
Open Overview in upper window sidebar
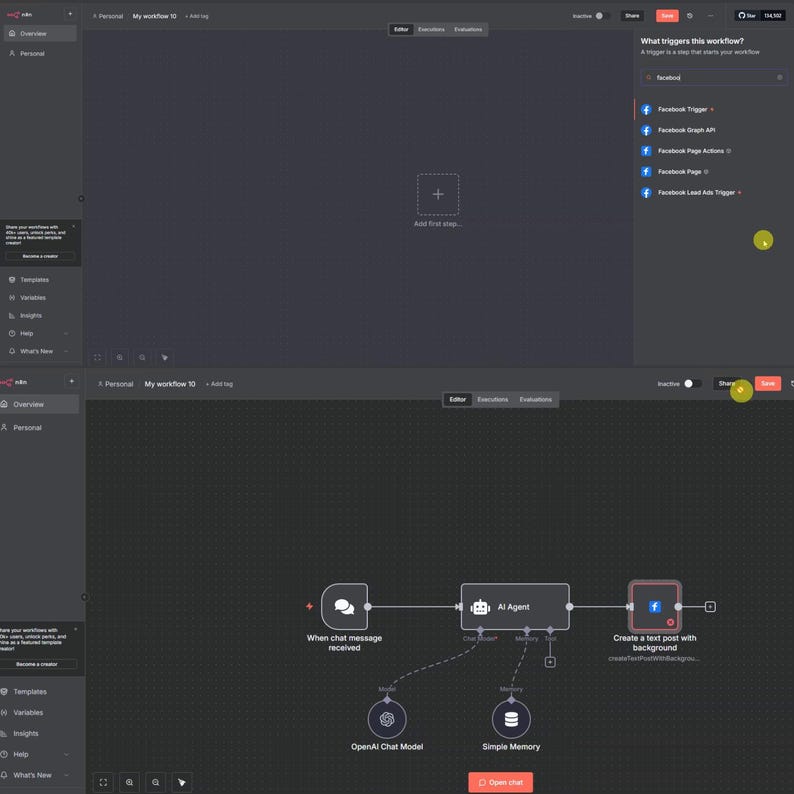40,33
